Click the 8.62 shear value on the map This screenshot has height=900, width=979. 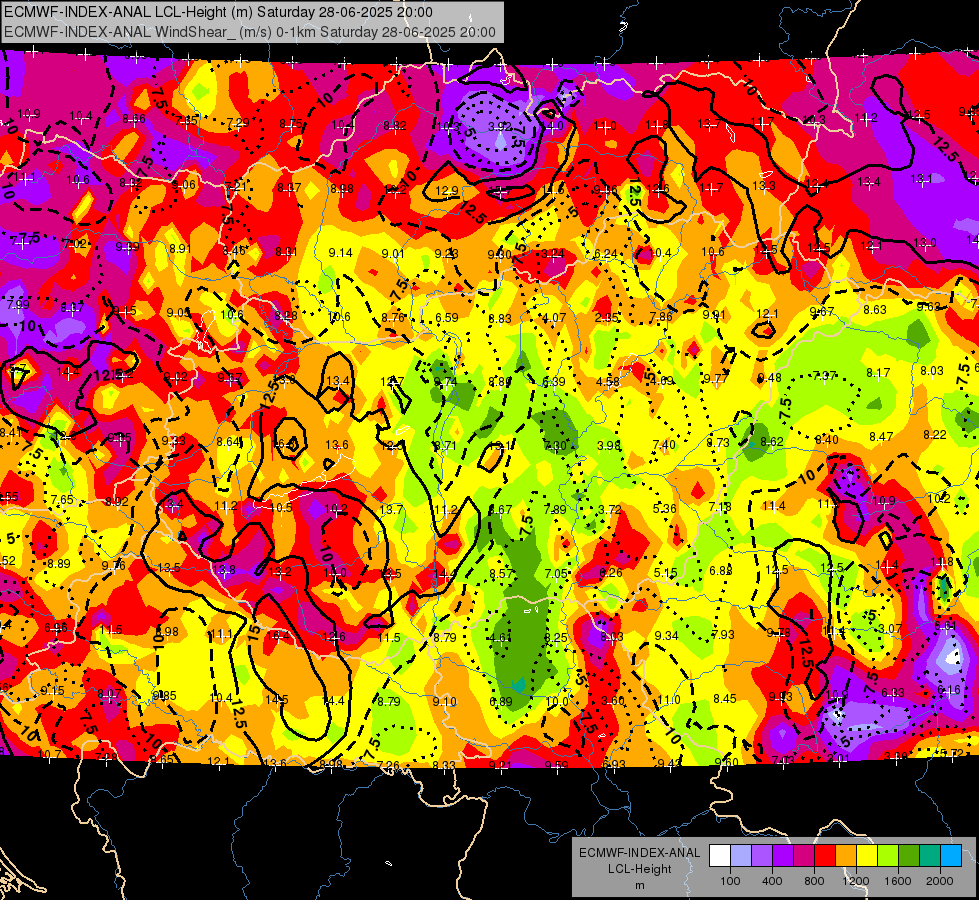point(772,441)
